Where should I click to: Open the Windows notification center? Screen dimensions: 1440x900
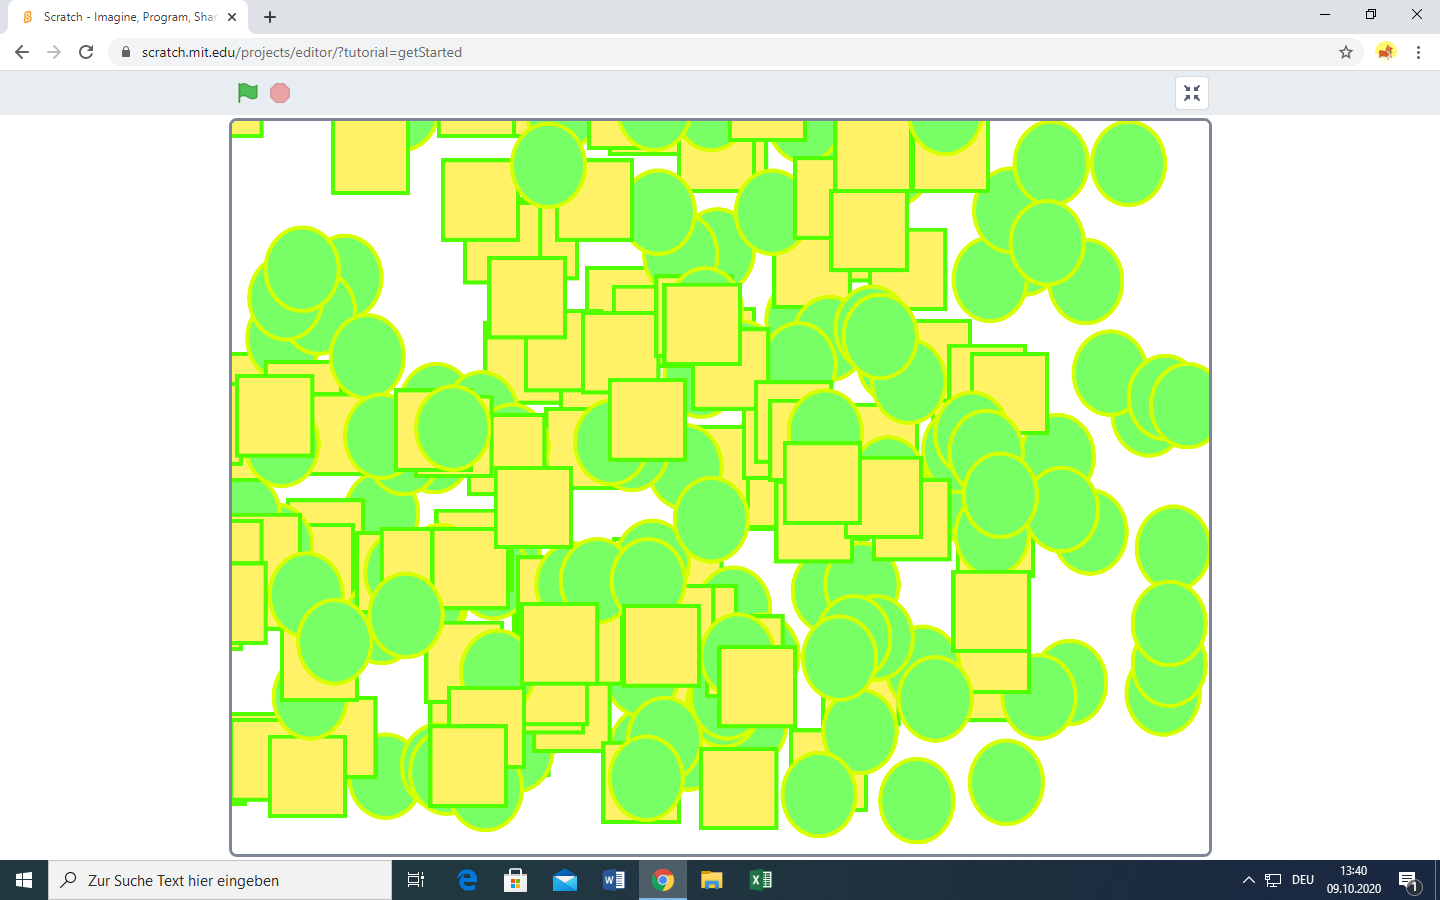(x=1409, y=880)
